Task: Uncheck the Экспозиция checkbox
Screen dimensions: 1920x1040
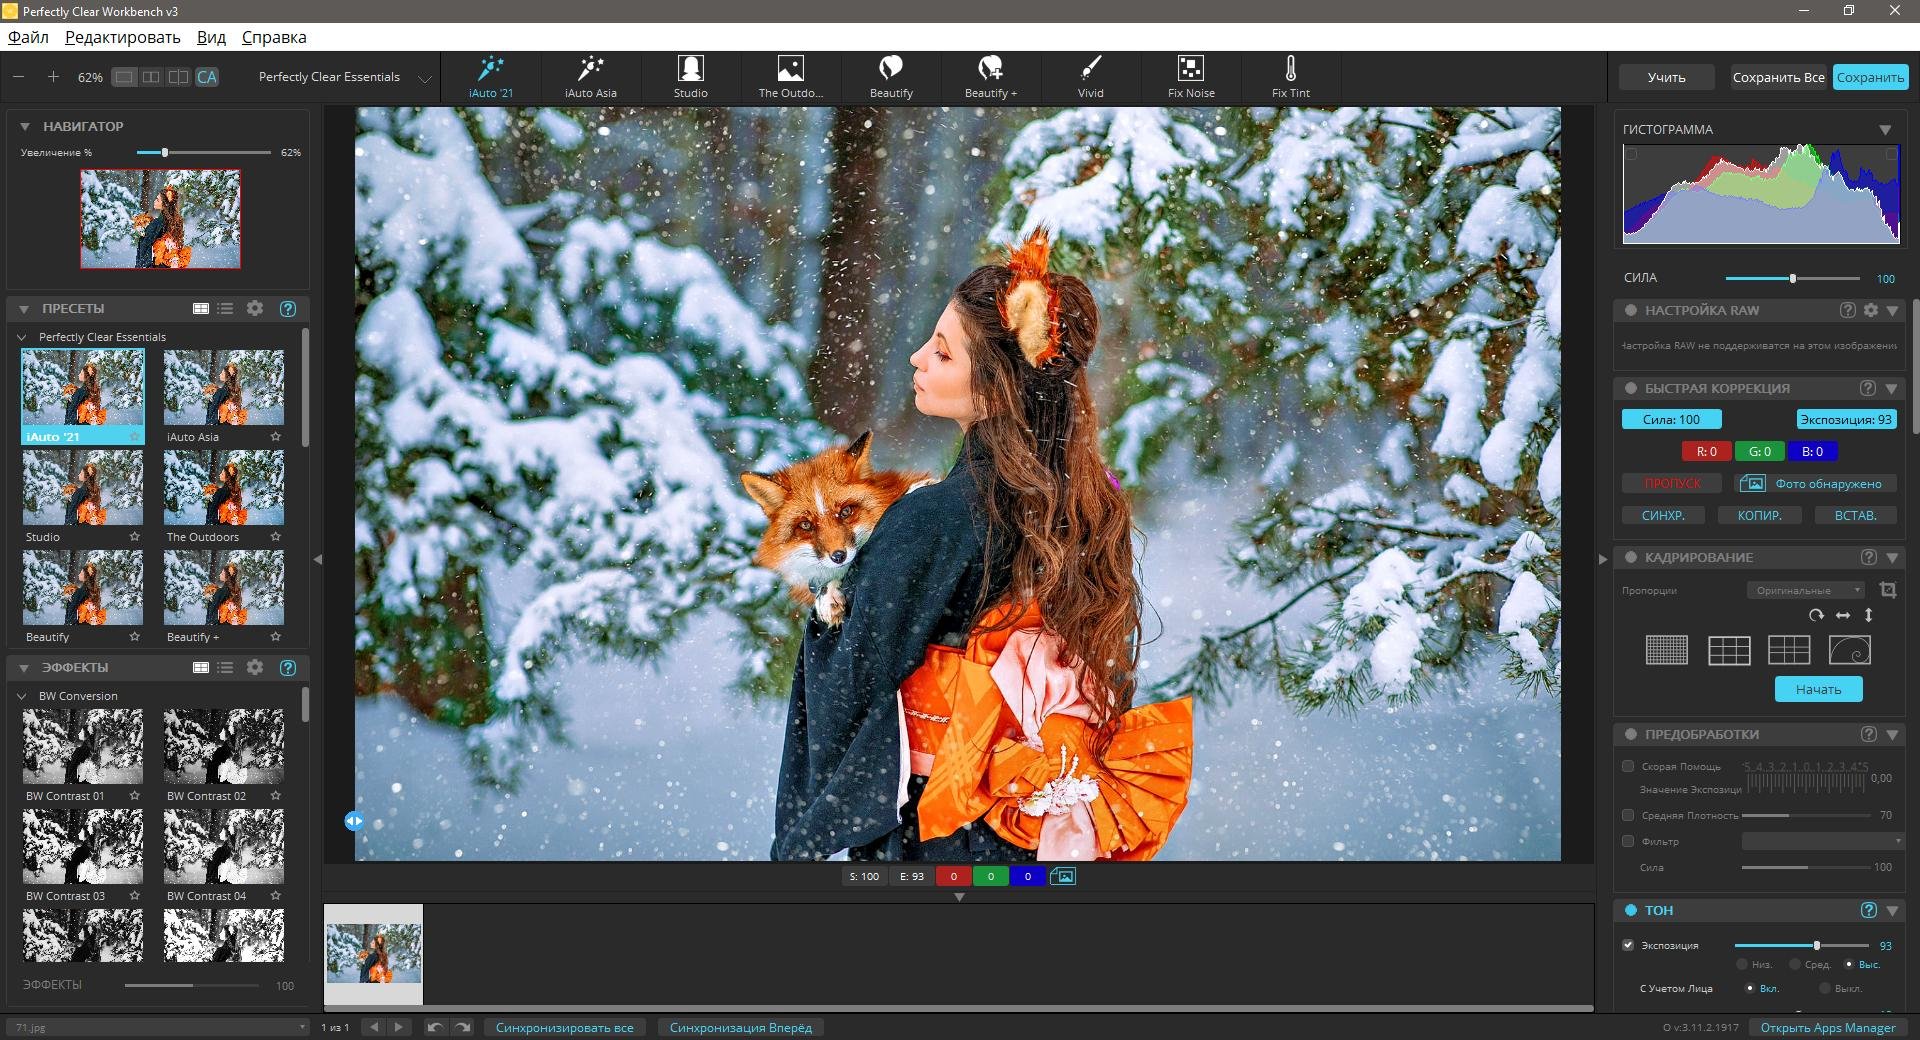Action: tap(1628, 945)
